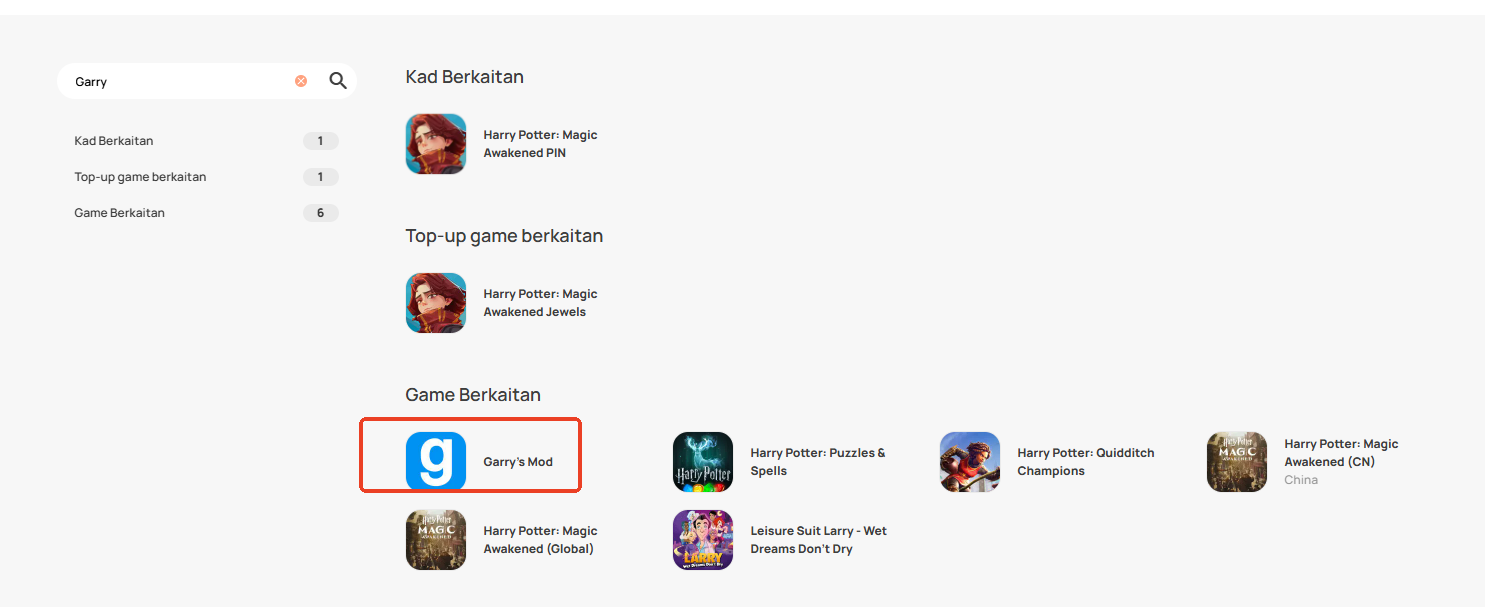The height and width of the screenshot is (607, 1485).
Task: Select the Game Berkaitan sidebar filter
Action: point(206,213)
